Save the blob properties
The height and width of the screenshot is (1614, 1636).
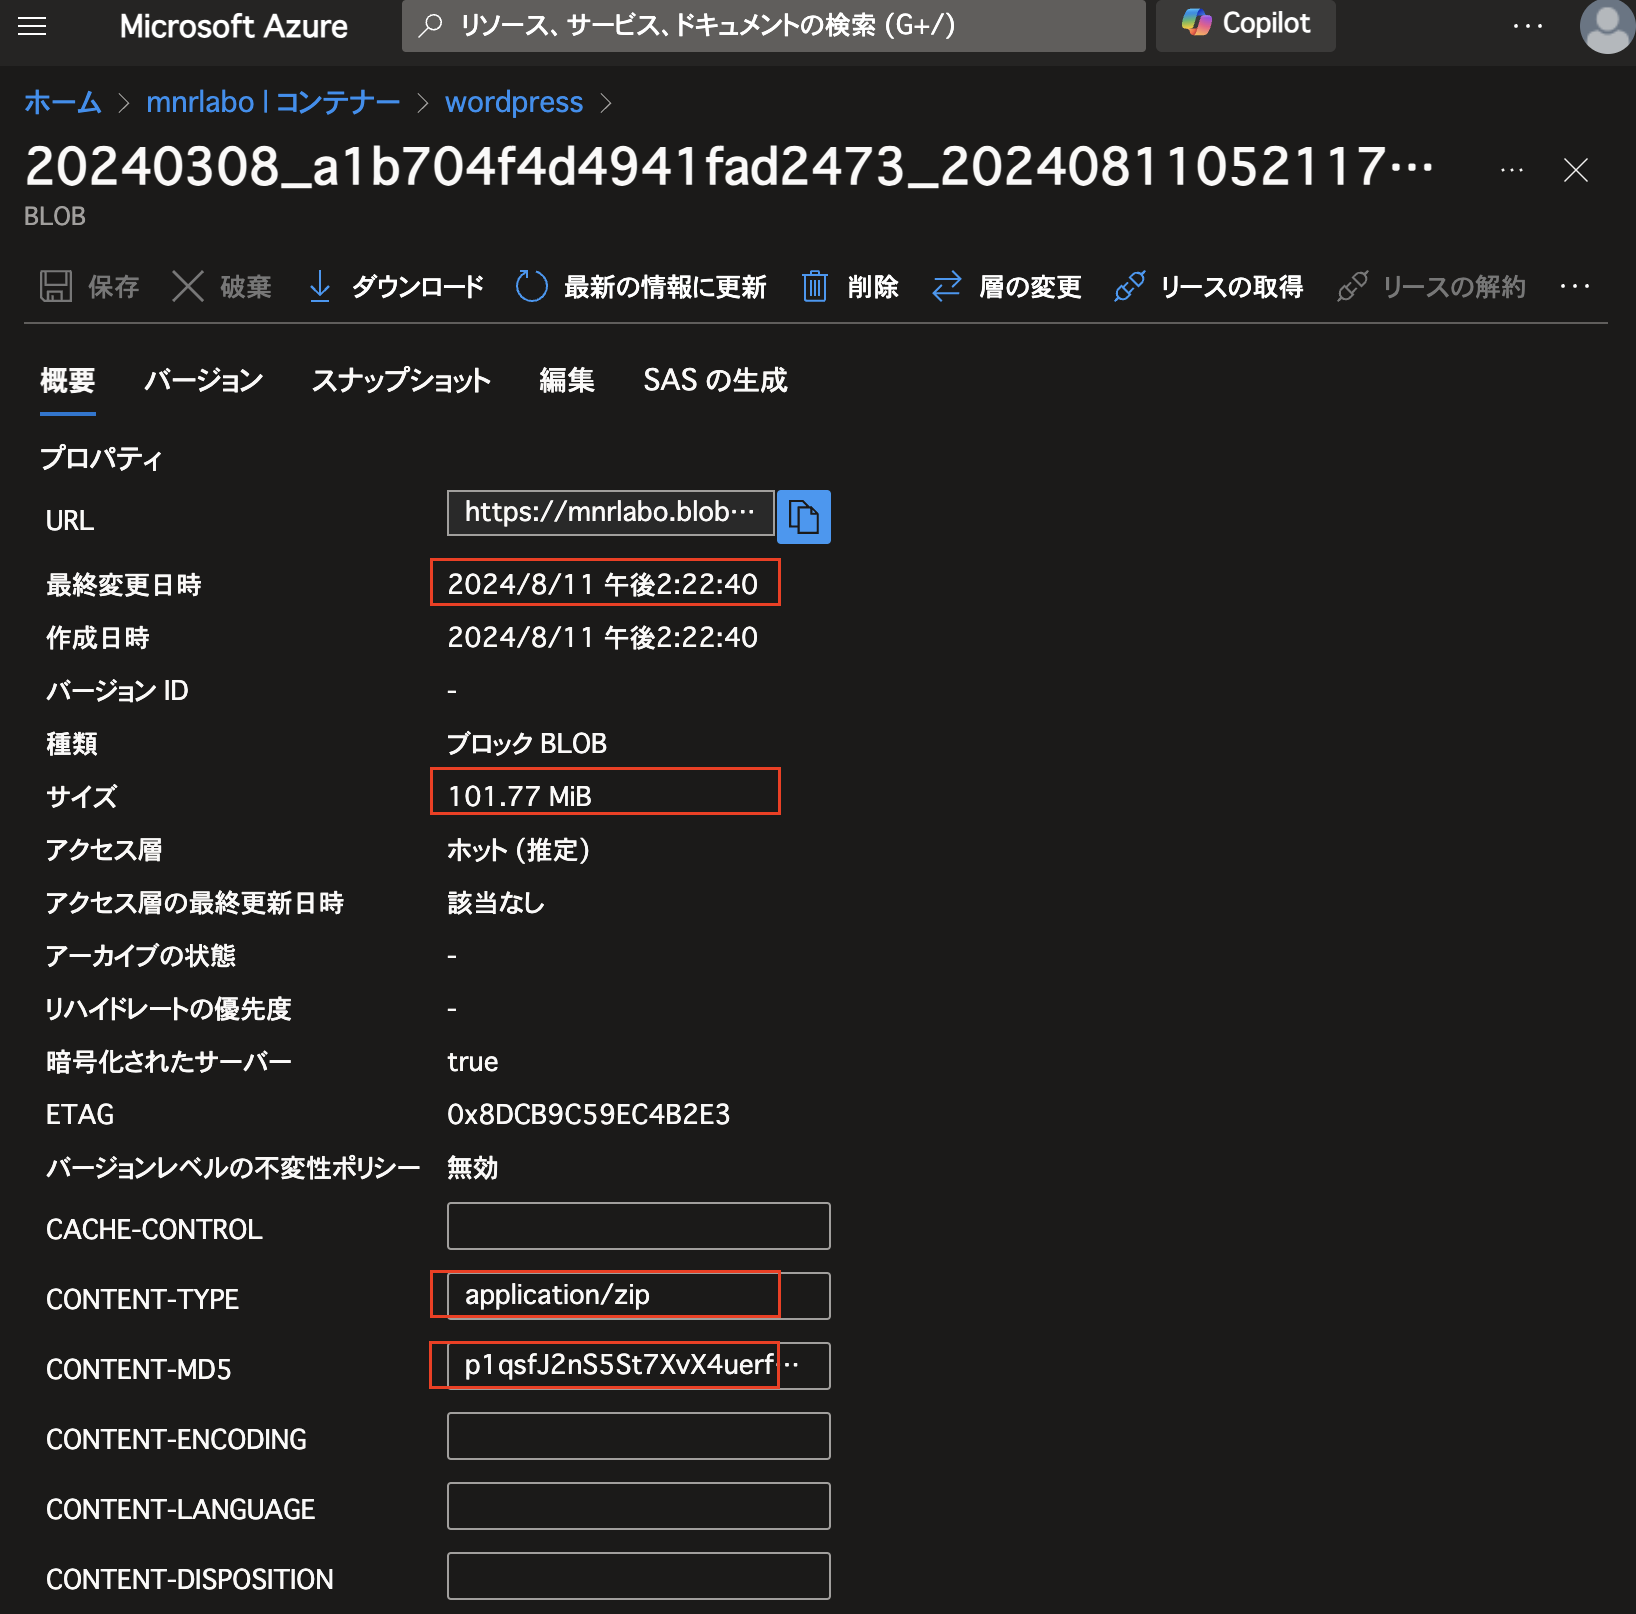click(90, 287)
